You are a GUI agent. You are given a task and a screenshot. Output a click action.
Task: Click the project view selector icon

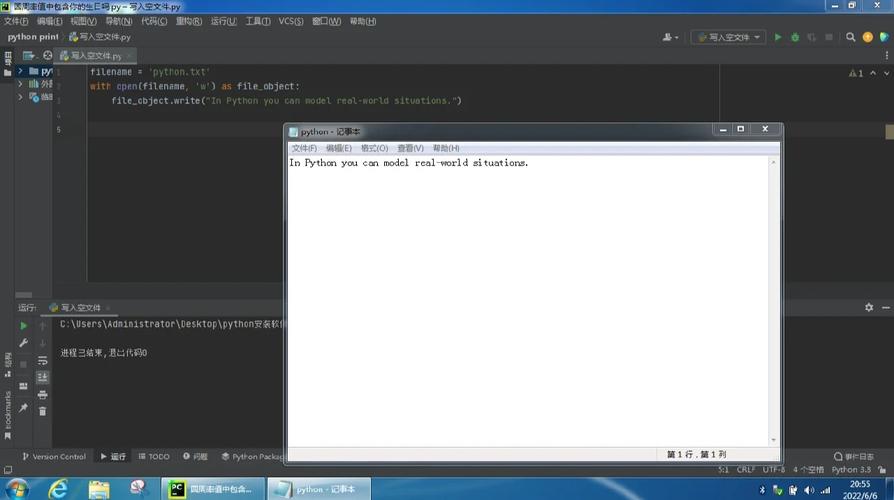point(29,55)
